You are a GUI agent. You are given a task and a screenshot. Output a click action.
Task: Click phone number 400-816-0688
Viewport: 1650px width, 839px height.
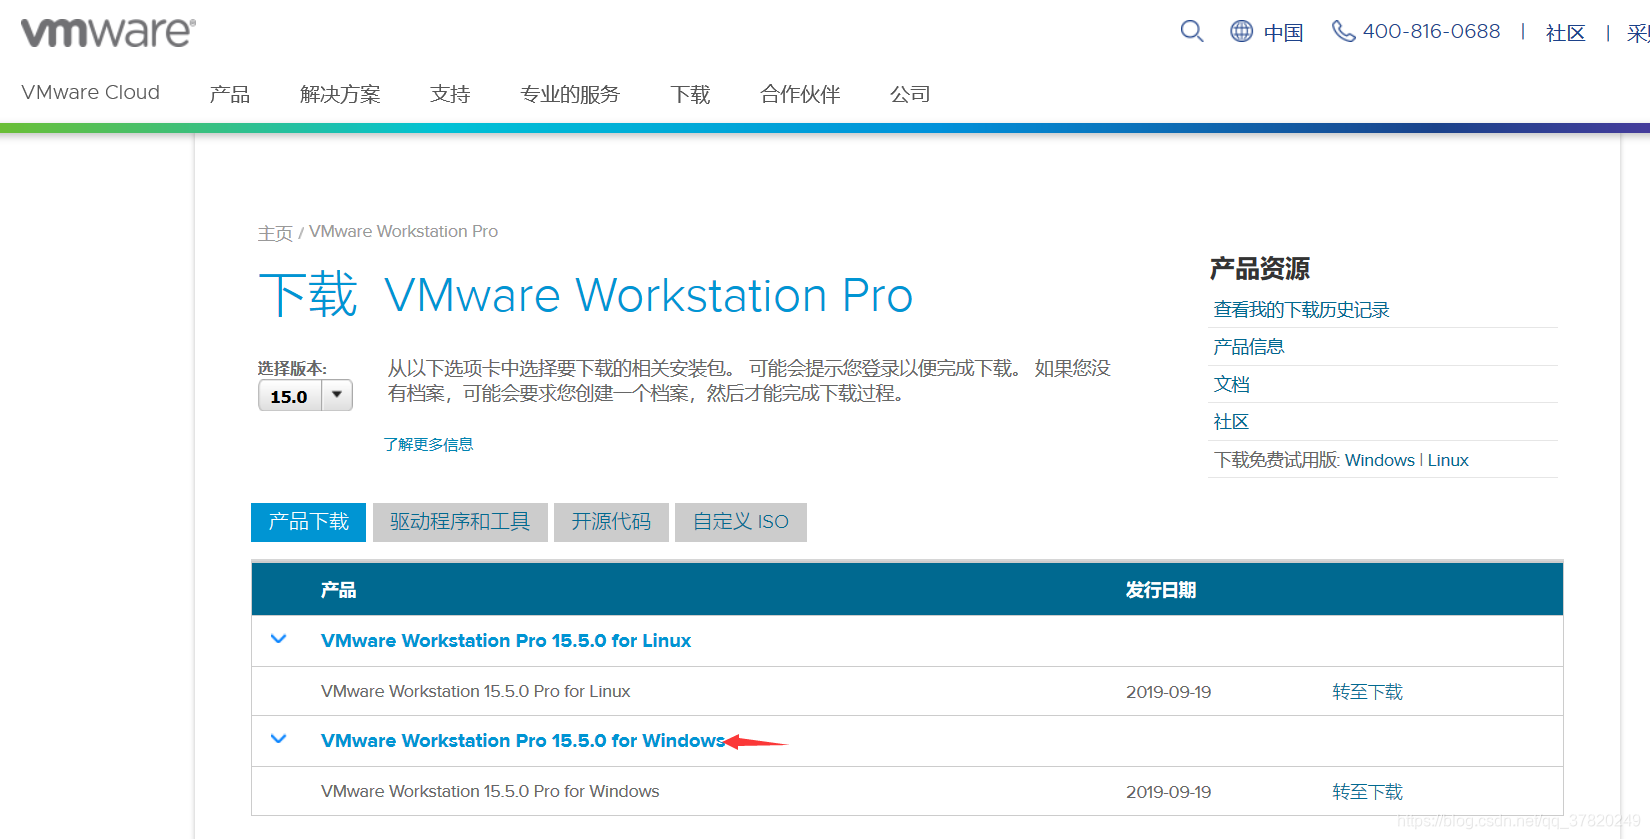click(1431, 31)
